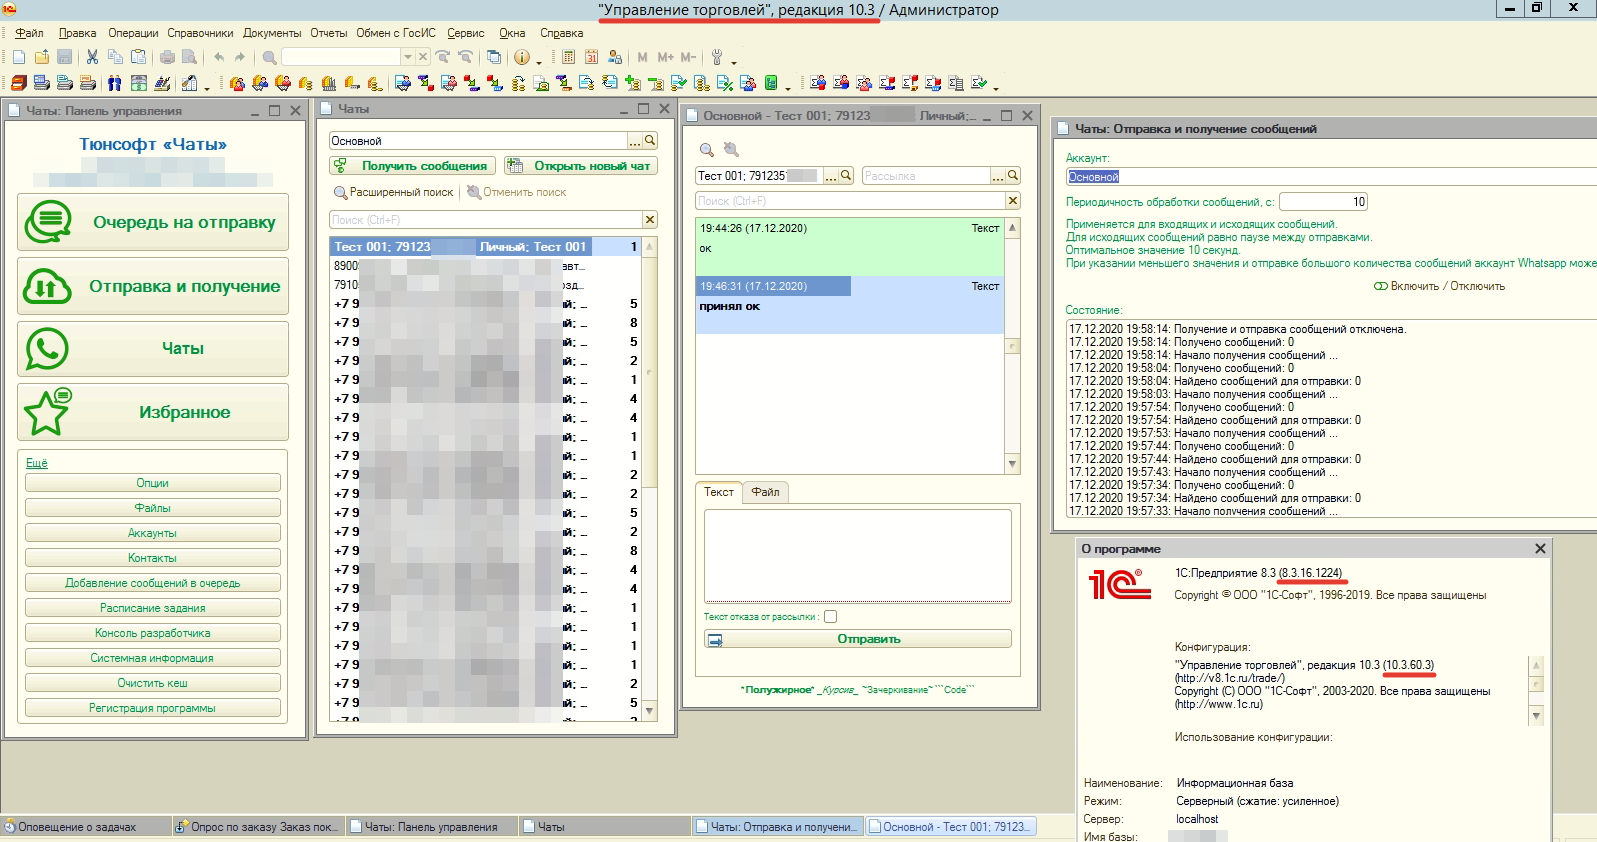Clear the chat list search with X
Screen dimensions: 1597x842
650,220
